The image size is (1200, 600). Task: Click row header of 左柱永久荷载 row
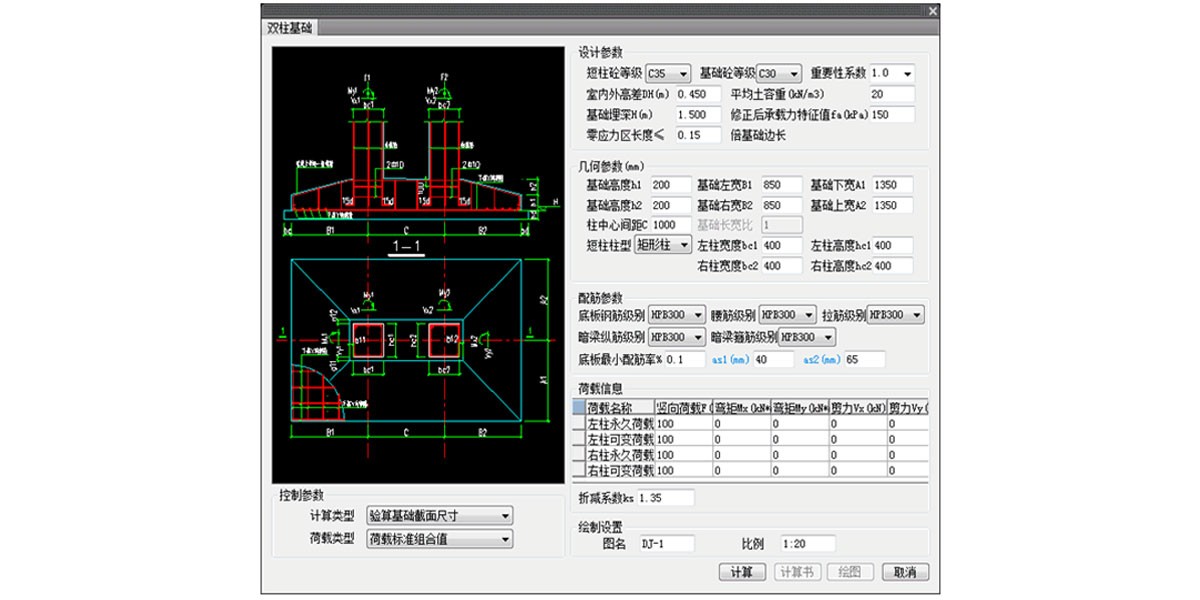click(x=579, y=424)
